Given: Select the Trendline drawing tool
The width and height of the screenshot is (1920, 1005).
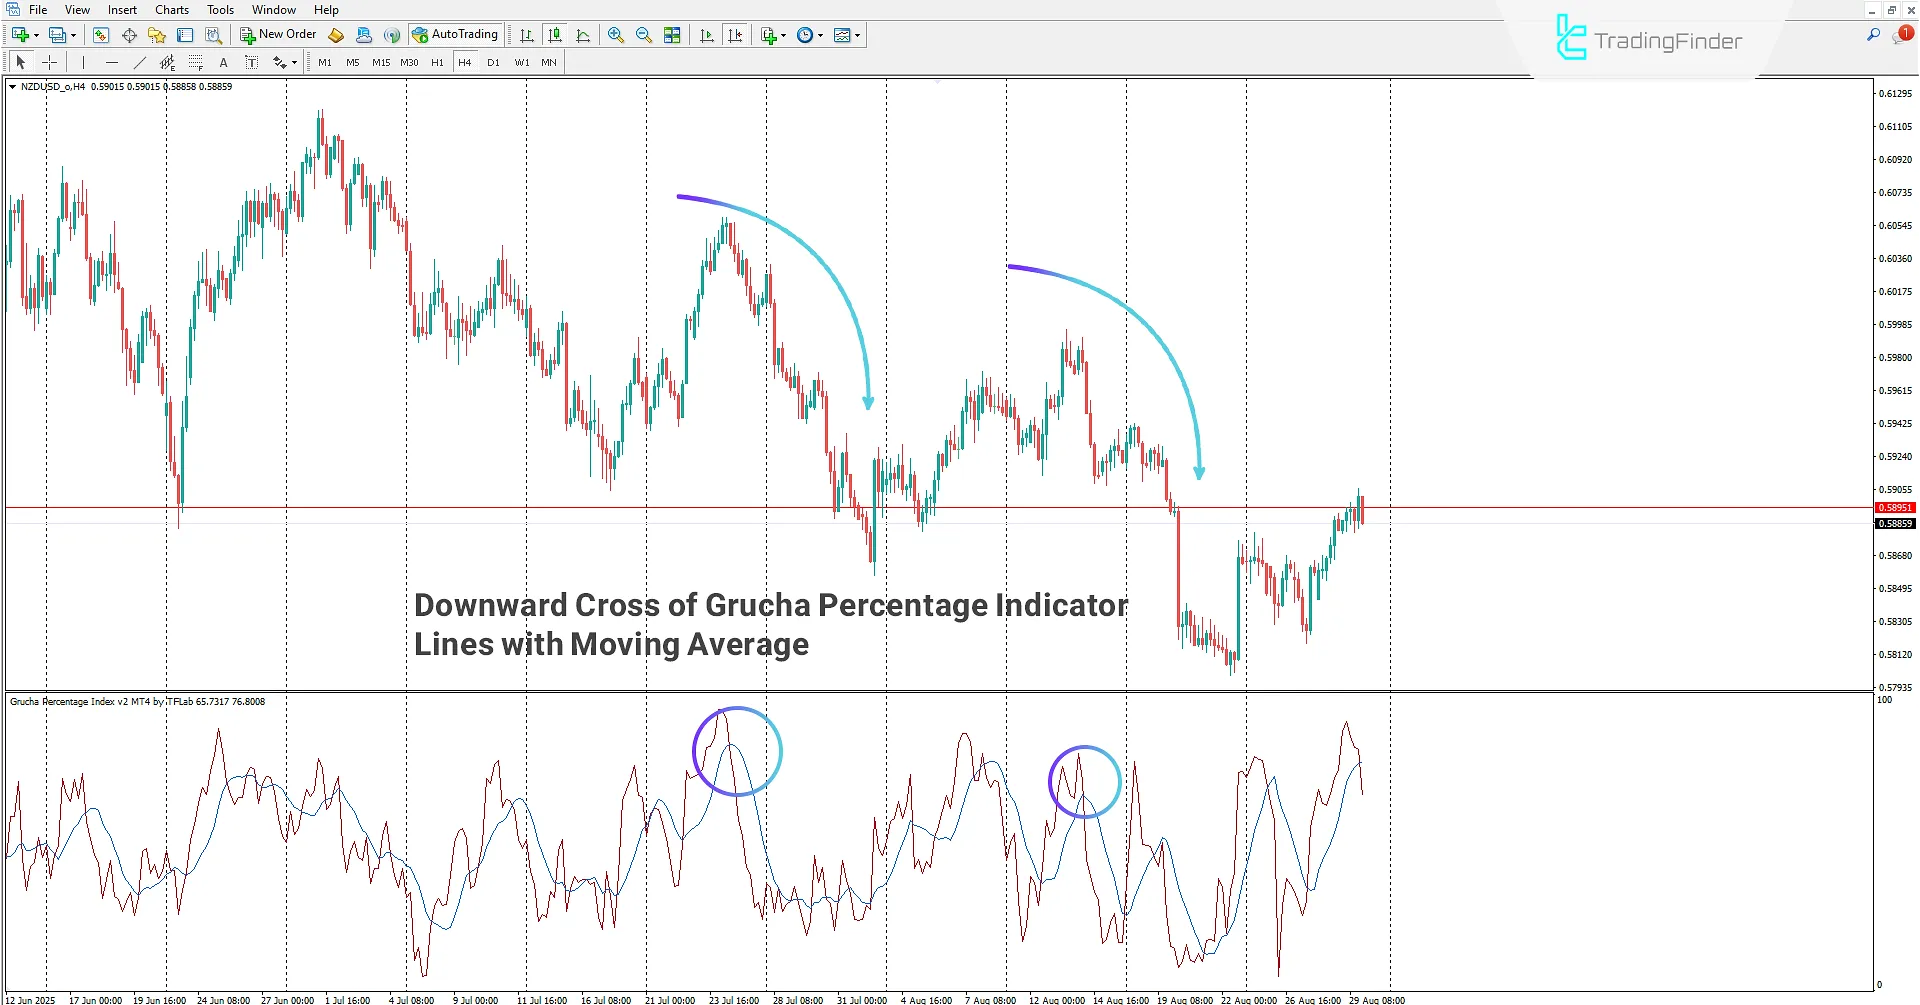Looking at the screenshot, I should [139, 62].
